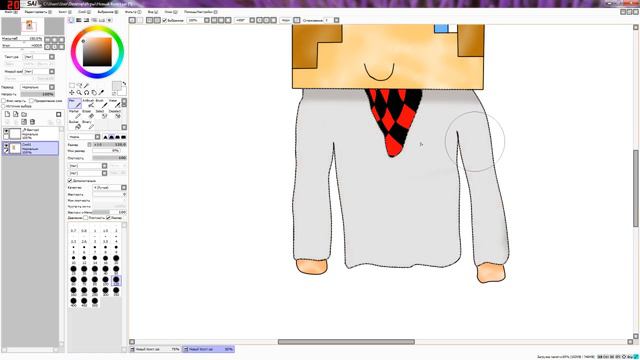Adjust the brush size slider

pyautogui.click(x=110, y=144)
